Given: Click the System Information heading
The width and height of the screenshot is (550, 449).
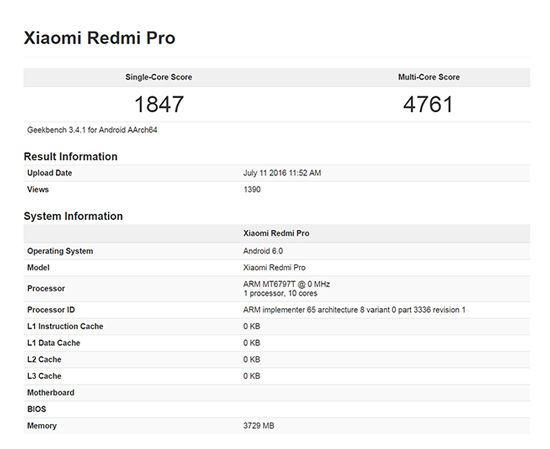Looking at the screenshot, I should pyautogui.click(x=73, y=216).
